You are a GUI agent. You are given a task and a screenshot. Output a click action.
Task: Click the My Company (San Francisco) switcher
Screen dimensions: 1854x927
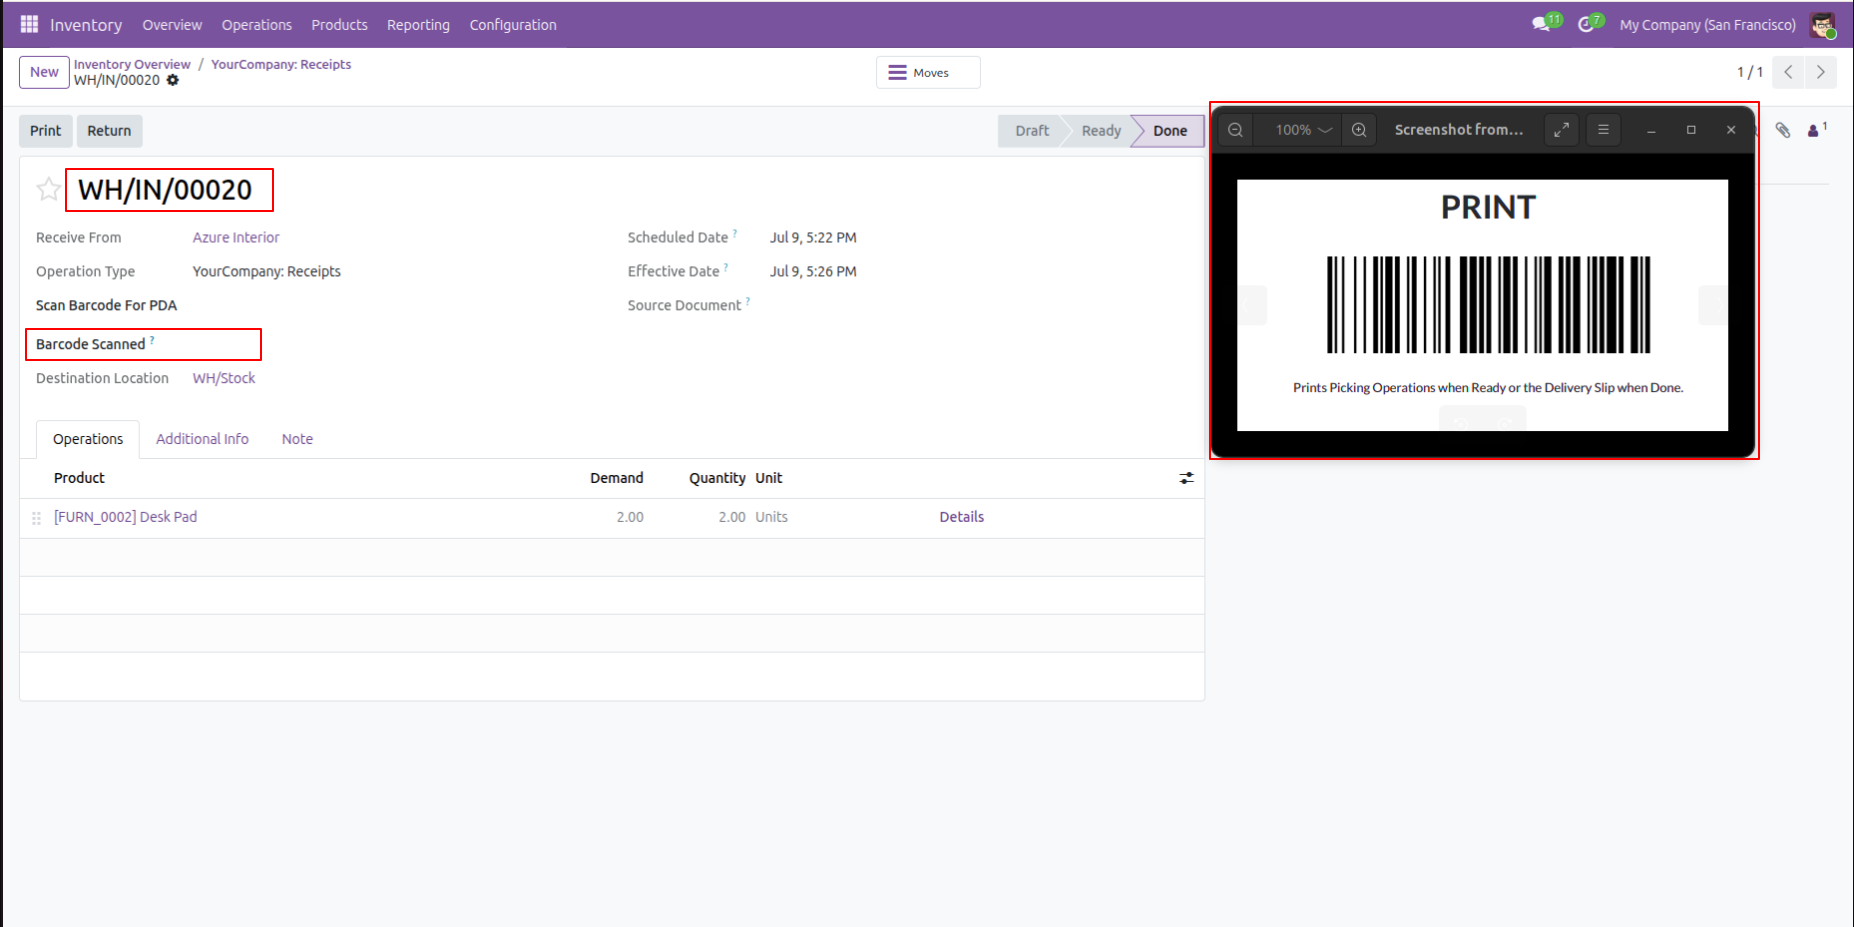[1707, 25]
